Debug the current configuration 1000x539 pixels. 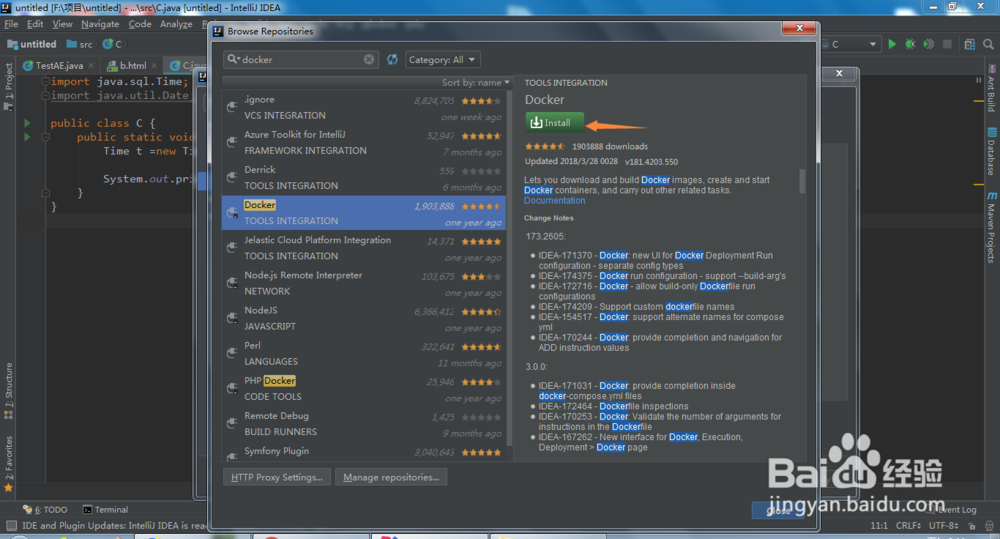tap(910, 44)
